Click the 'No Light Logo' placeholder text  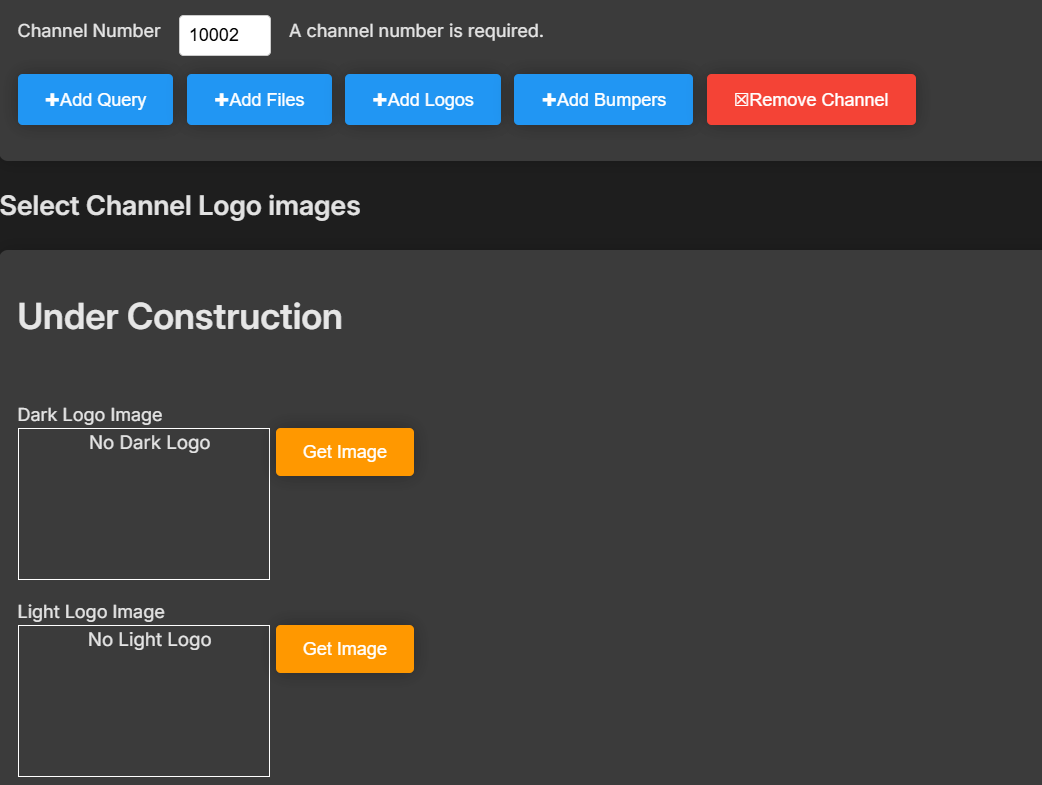(149, 639)
